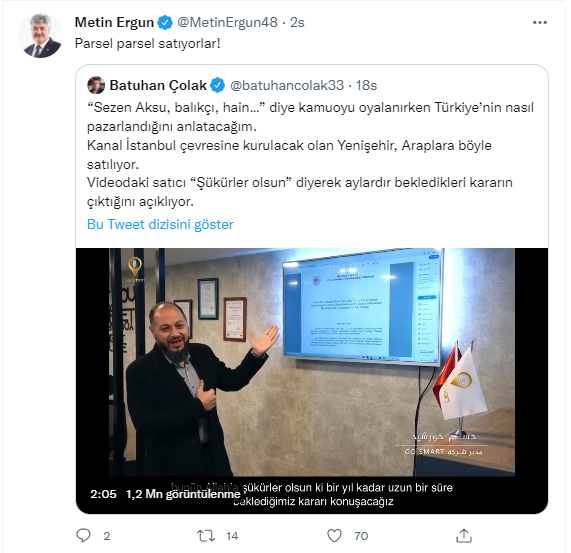The height and width of the screenshot is (553, 571).
Task: Click Metin Ergun's blue verified badge
Action: click(x=165, y=23)
